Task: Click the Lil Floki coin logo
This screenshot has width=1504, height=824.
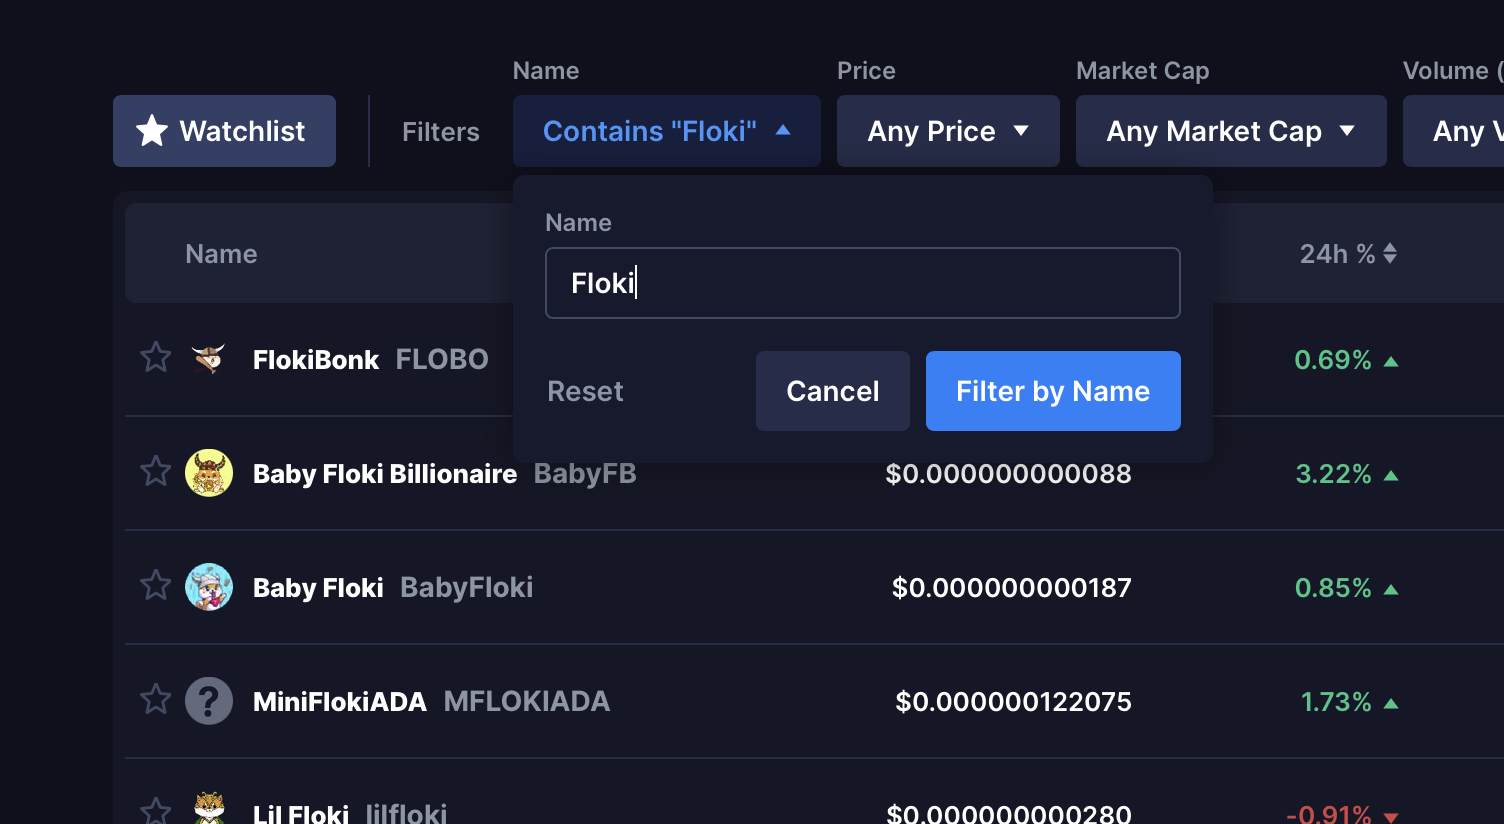Action: 209,808
